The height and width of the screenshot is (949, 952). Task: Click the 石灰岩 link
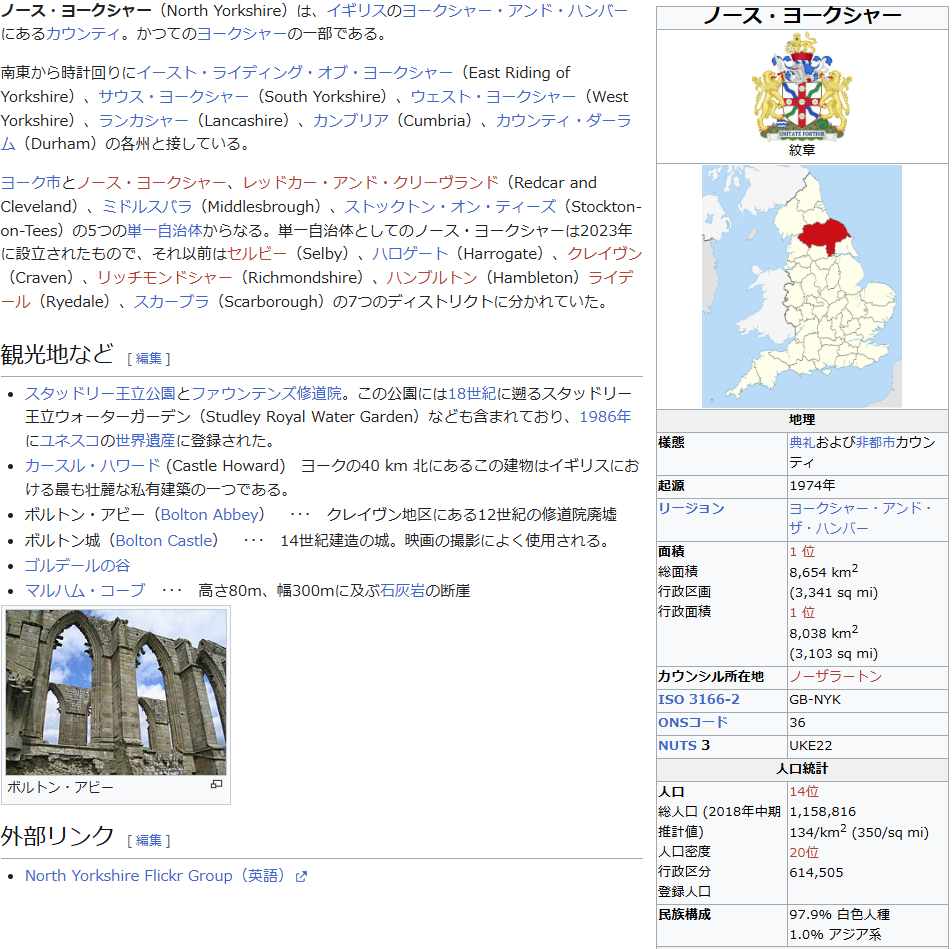(x=402, y=590)
